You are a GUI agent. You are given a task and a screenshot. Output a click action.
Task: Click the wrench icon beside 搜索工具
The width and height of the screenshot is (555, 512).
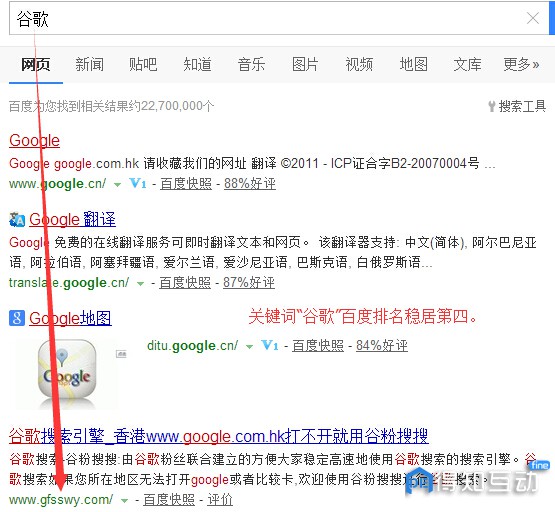click(x=492, y=107)
